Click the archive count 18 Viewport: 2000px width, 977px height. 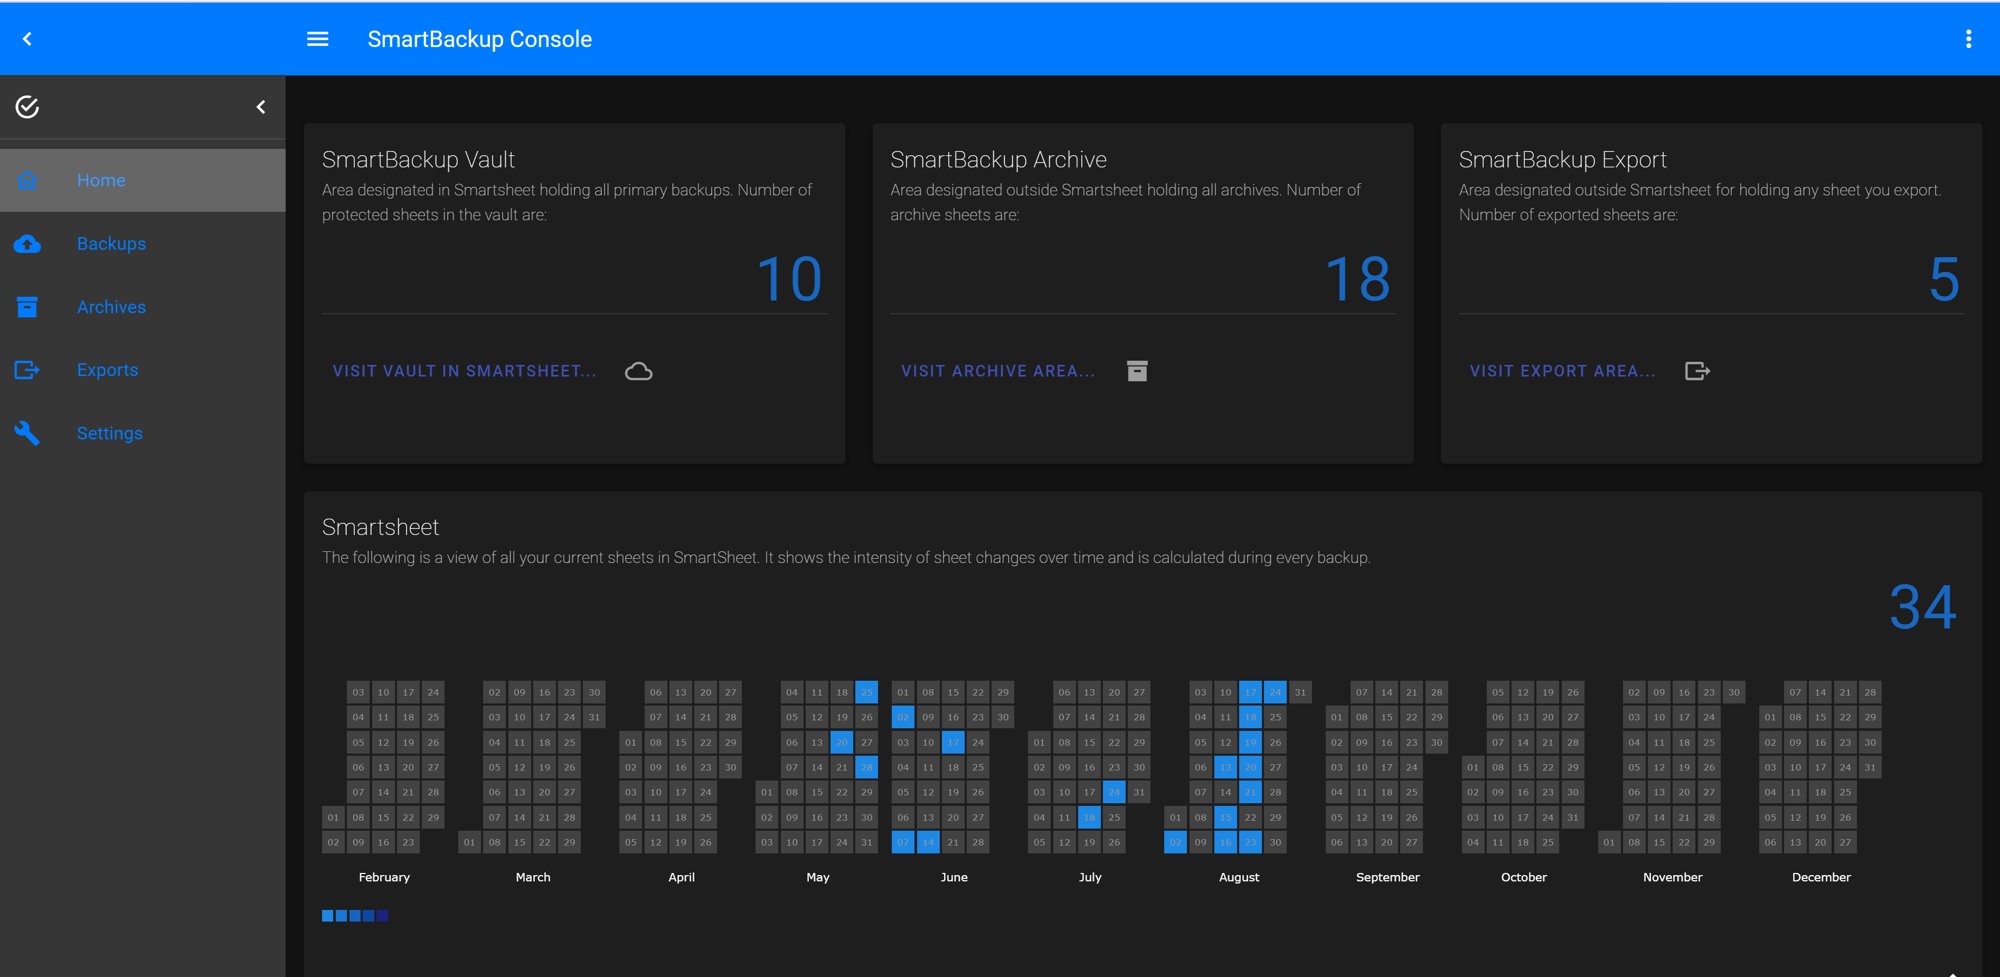(1357, 279)
